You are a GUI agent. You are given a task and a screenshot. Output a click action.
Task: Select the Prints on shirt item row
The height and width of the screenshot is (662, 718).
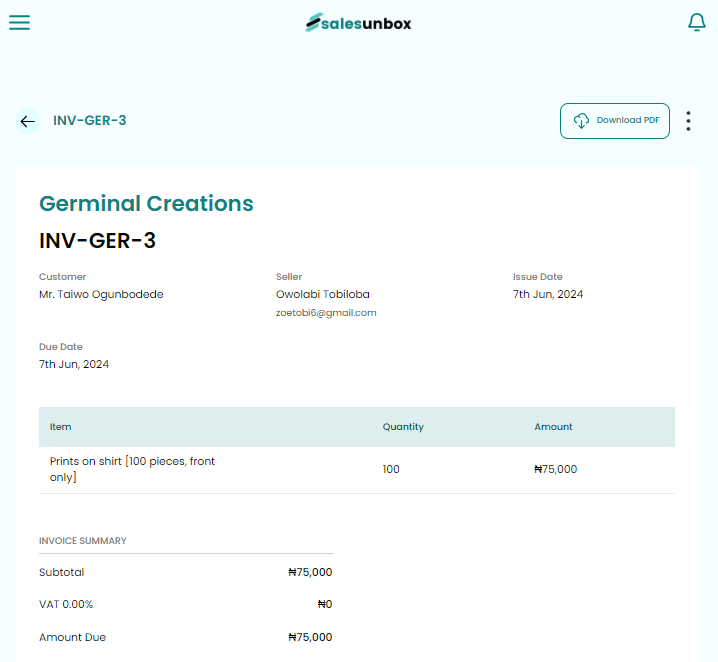pos(132,469)
